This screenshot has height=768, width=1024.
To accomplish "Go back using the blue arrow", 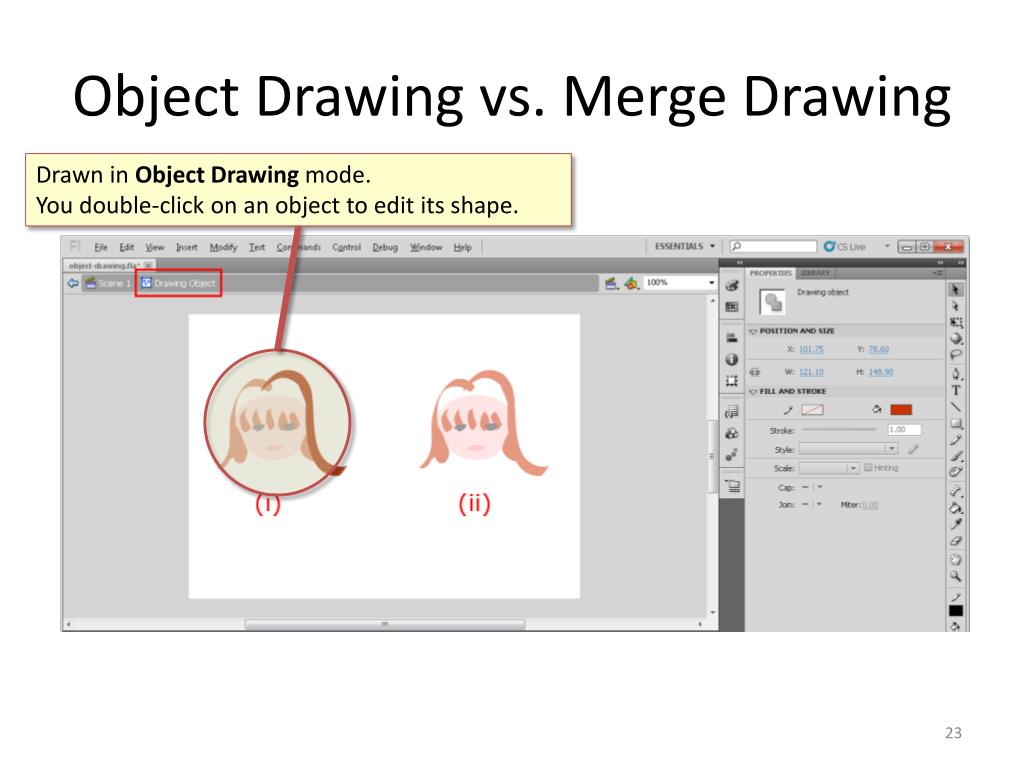I will 72,283.
